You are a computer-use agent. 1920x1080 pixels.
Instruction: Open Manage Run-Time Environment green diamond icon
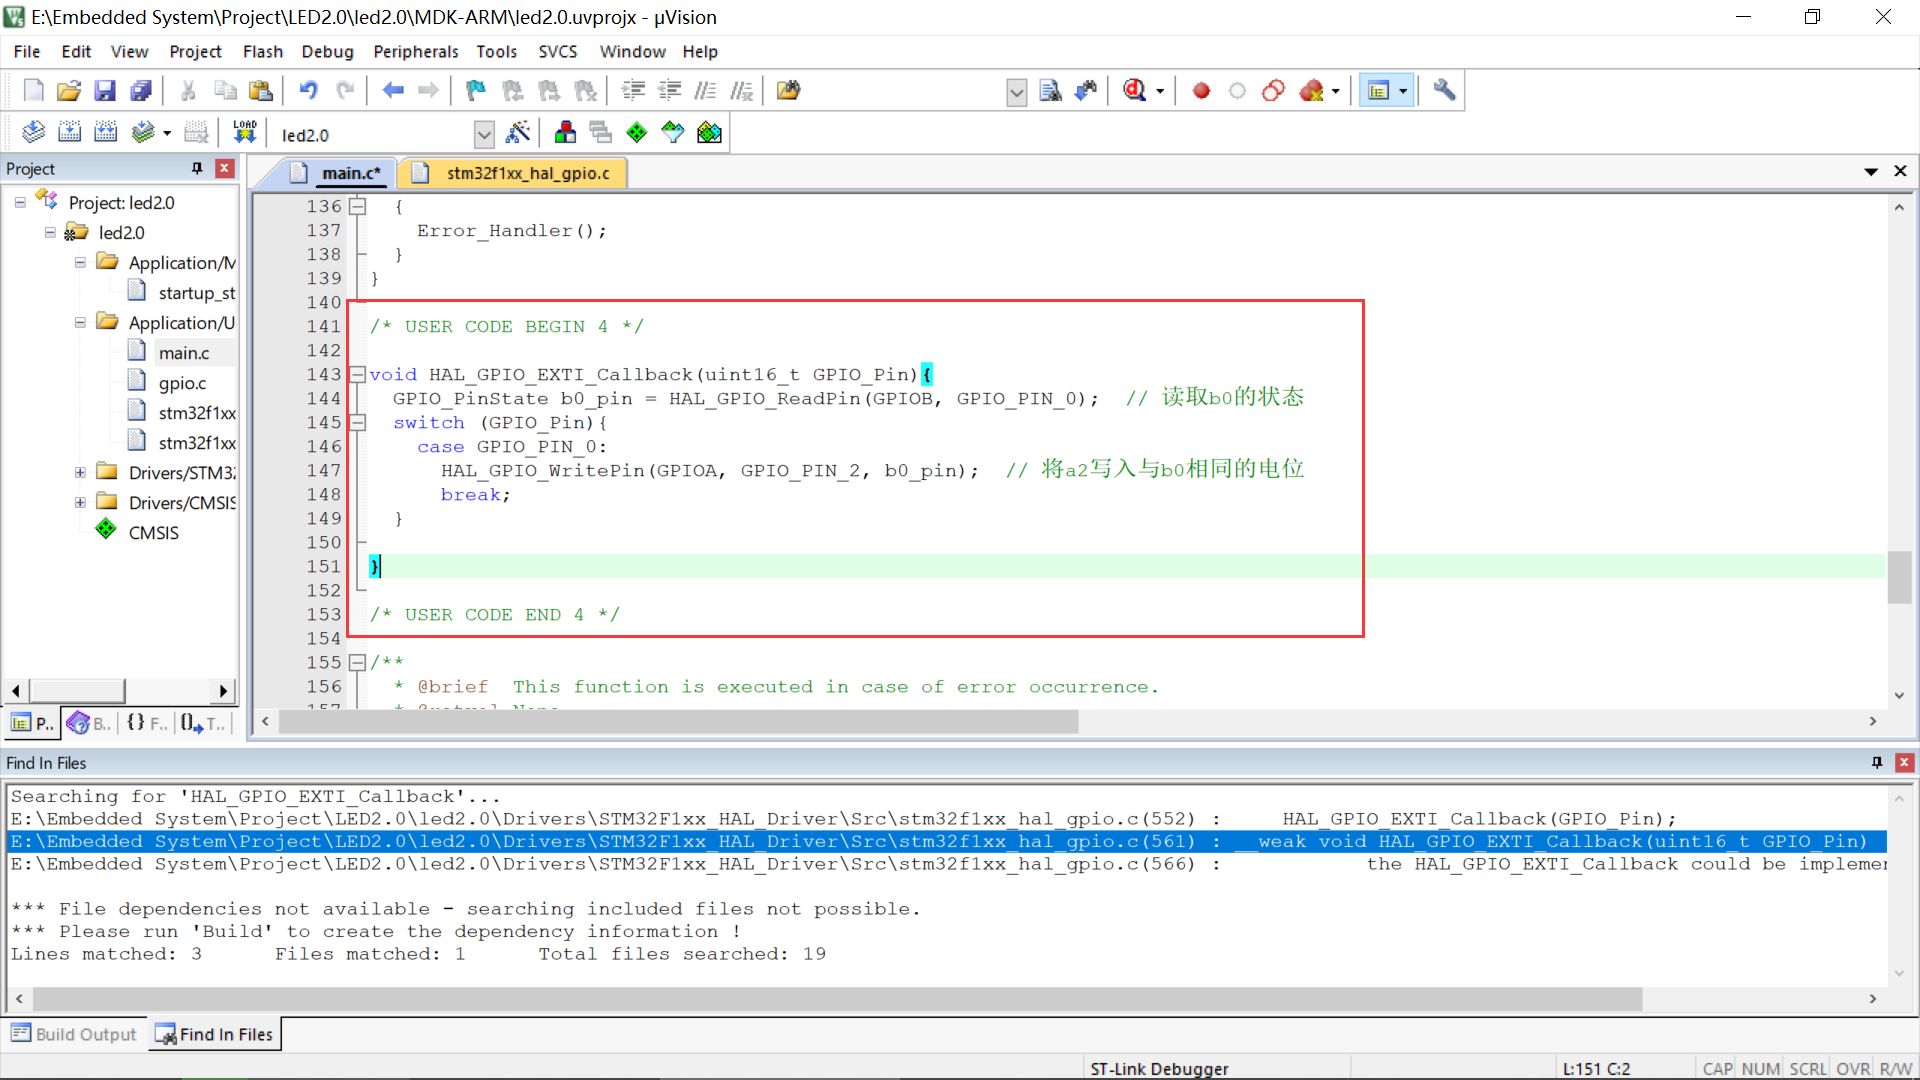636,132
